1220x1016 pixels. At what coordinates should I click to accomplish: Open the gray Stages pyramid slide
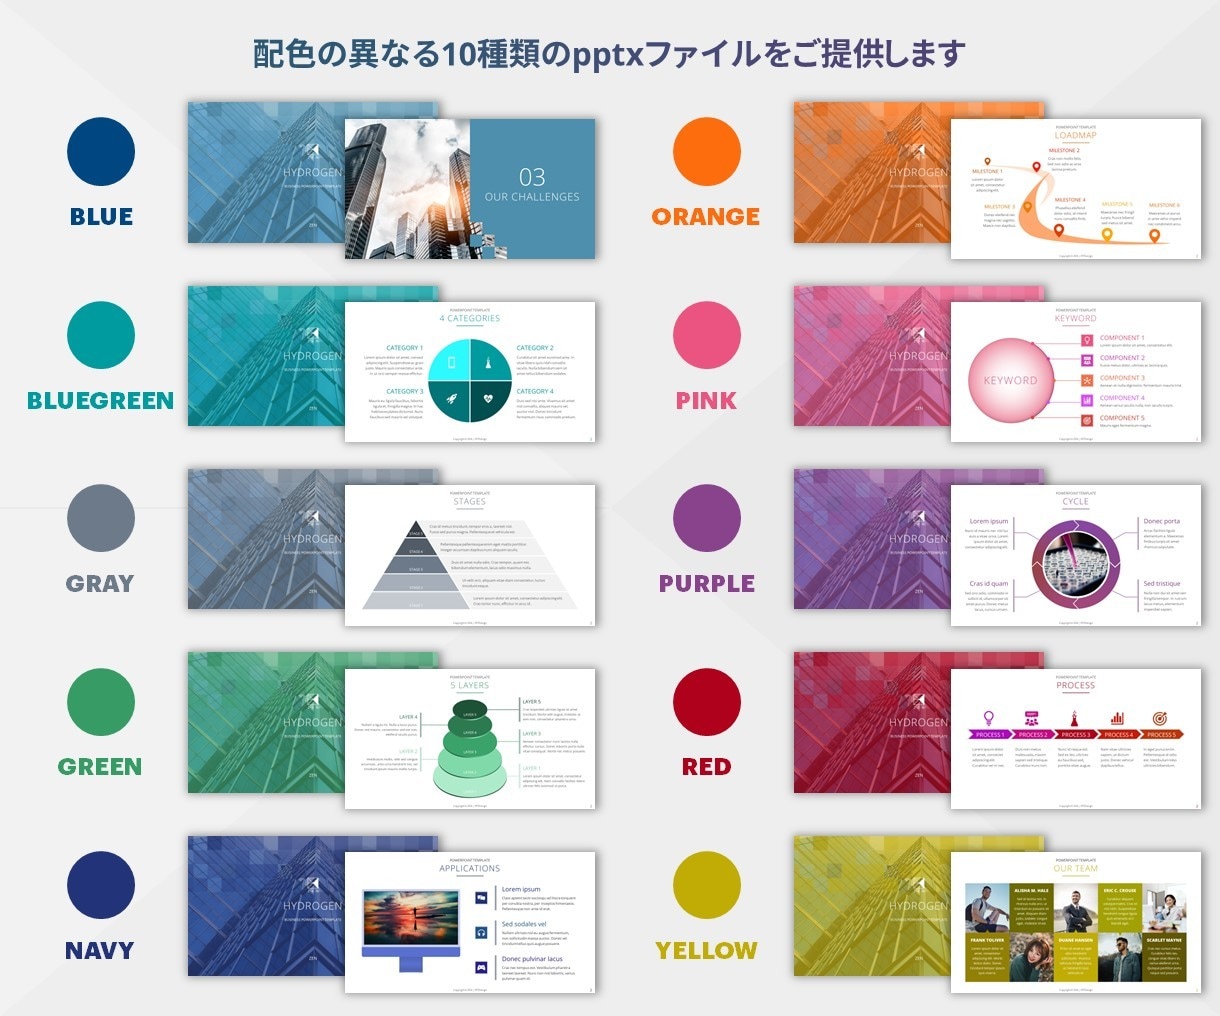pos(470,555)
